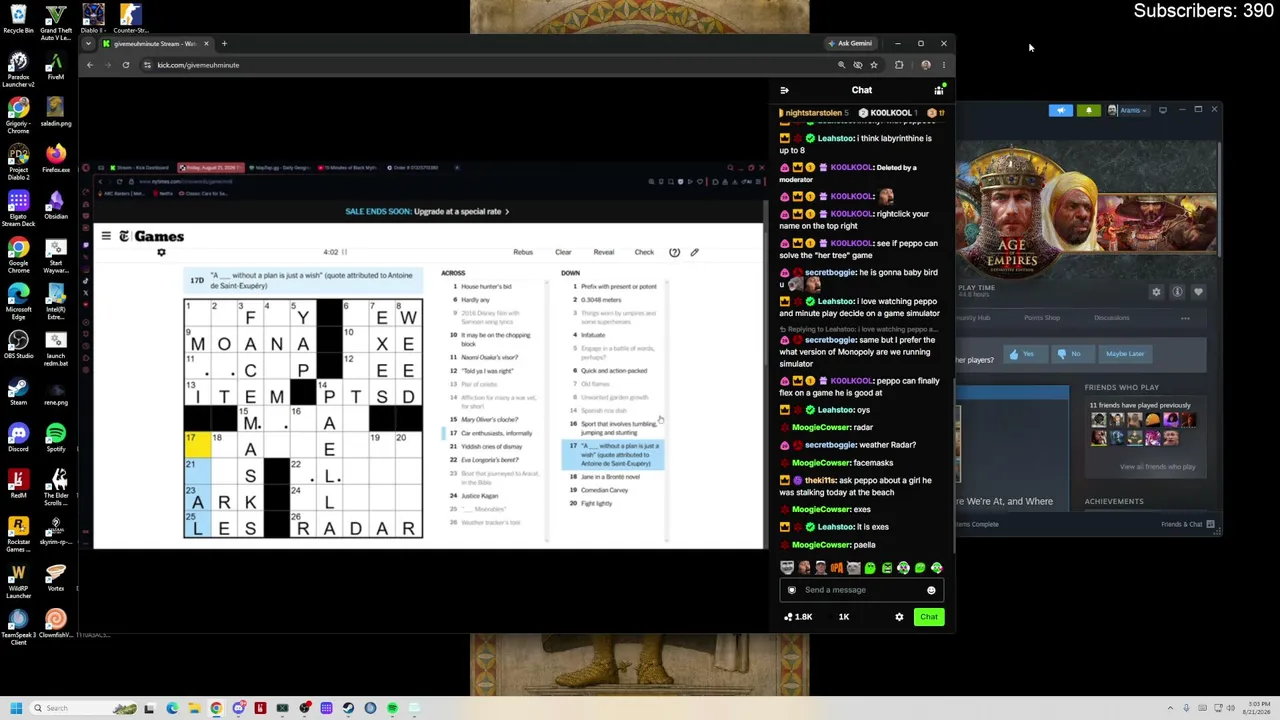The image size is (1280, 720).
Task: Open the NYT Games hamburger menu
Action: pyautogui.click(x=106, y=236)
